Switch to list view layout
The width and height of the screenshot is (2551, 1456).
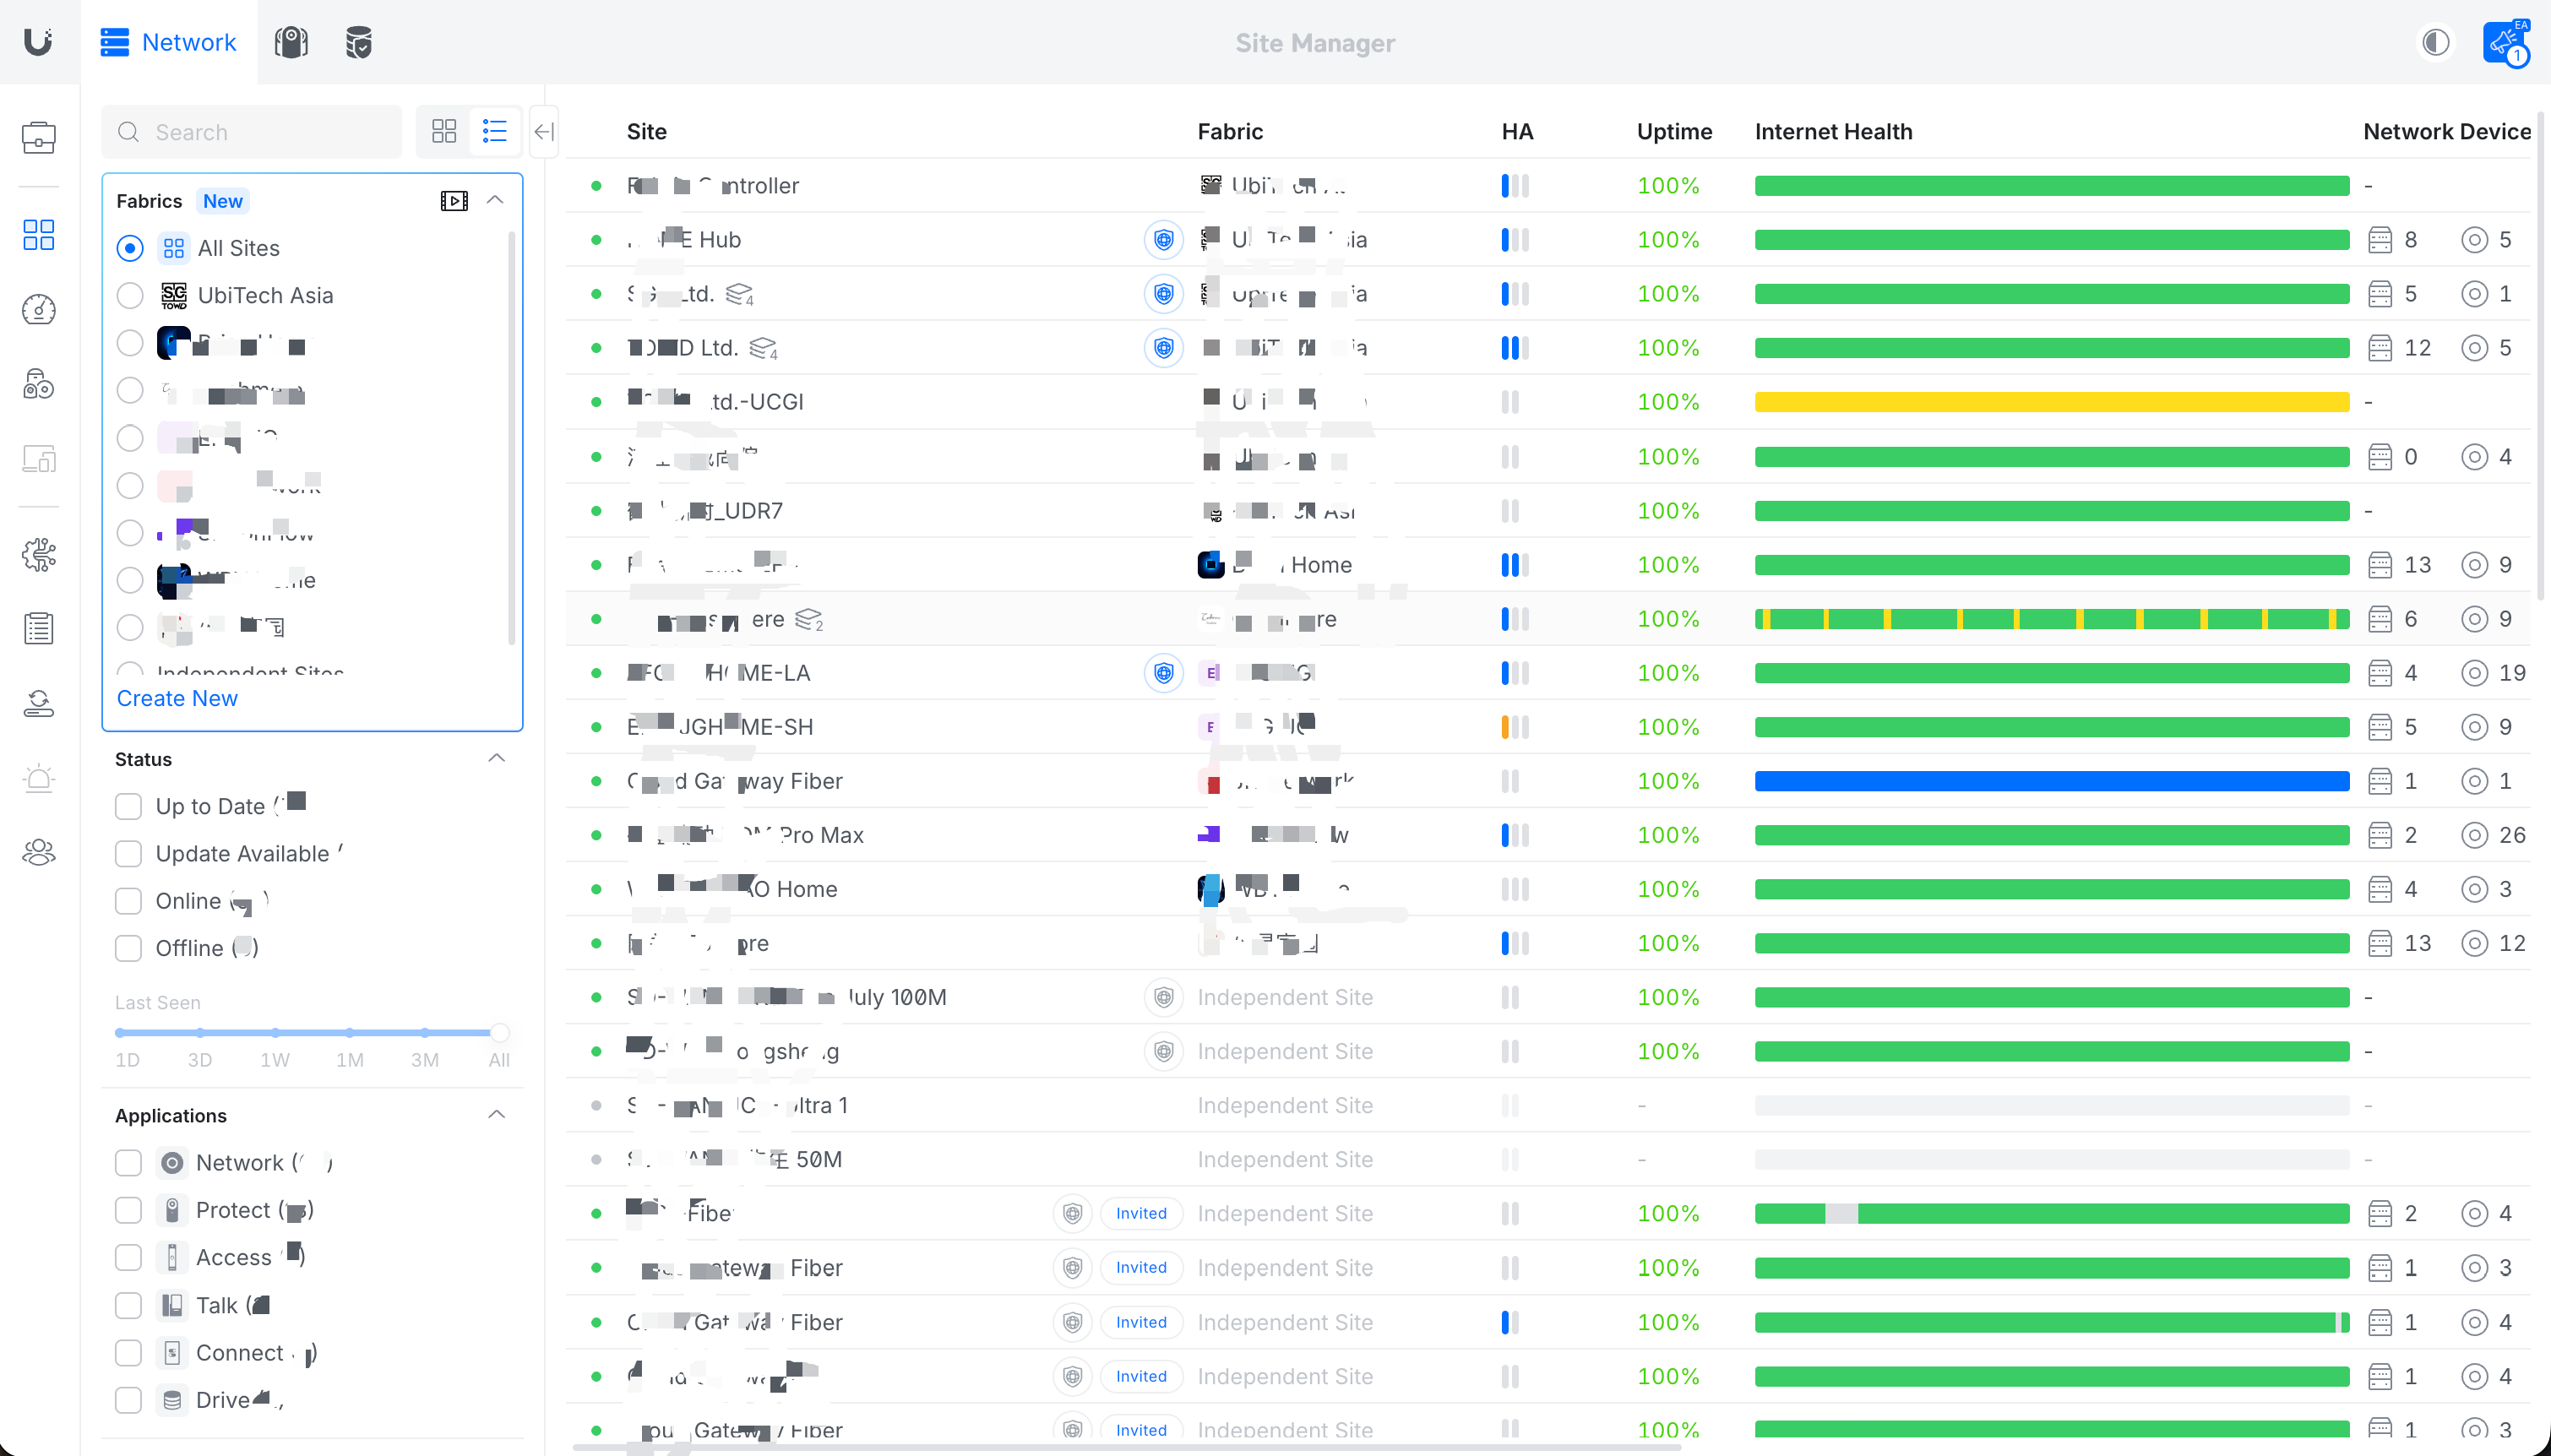pos(495,131)
